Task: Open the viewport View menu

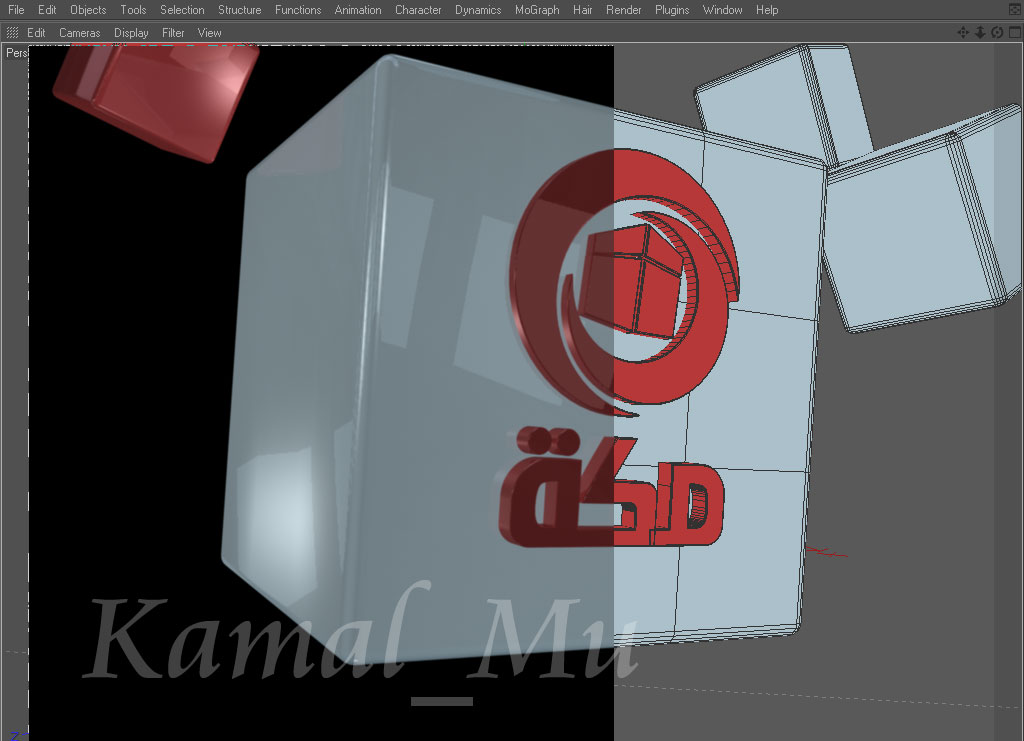Action: (210, 33)
